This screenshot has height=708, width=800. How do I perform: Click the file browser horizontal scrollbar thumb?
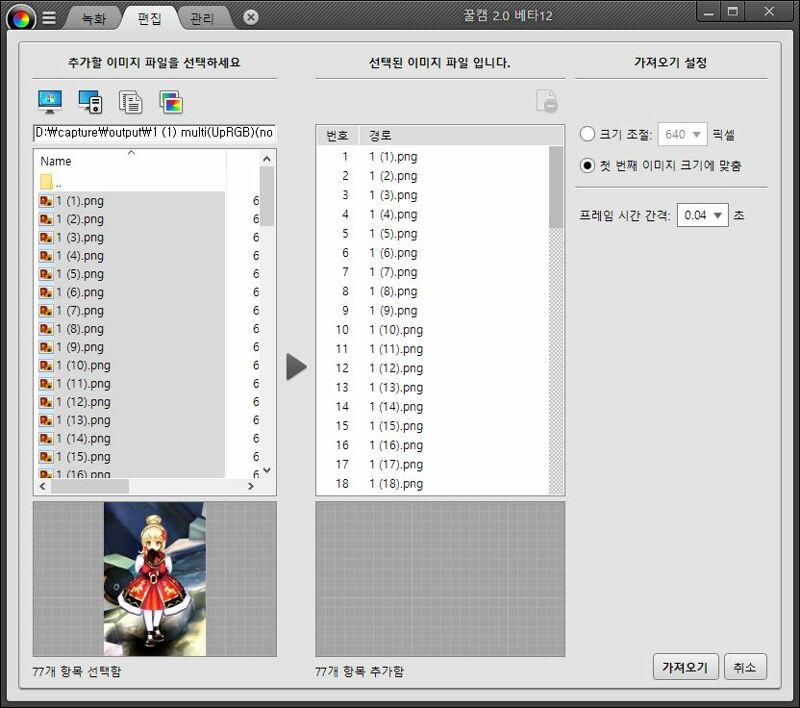[90, 487]
